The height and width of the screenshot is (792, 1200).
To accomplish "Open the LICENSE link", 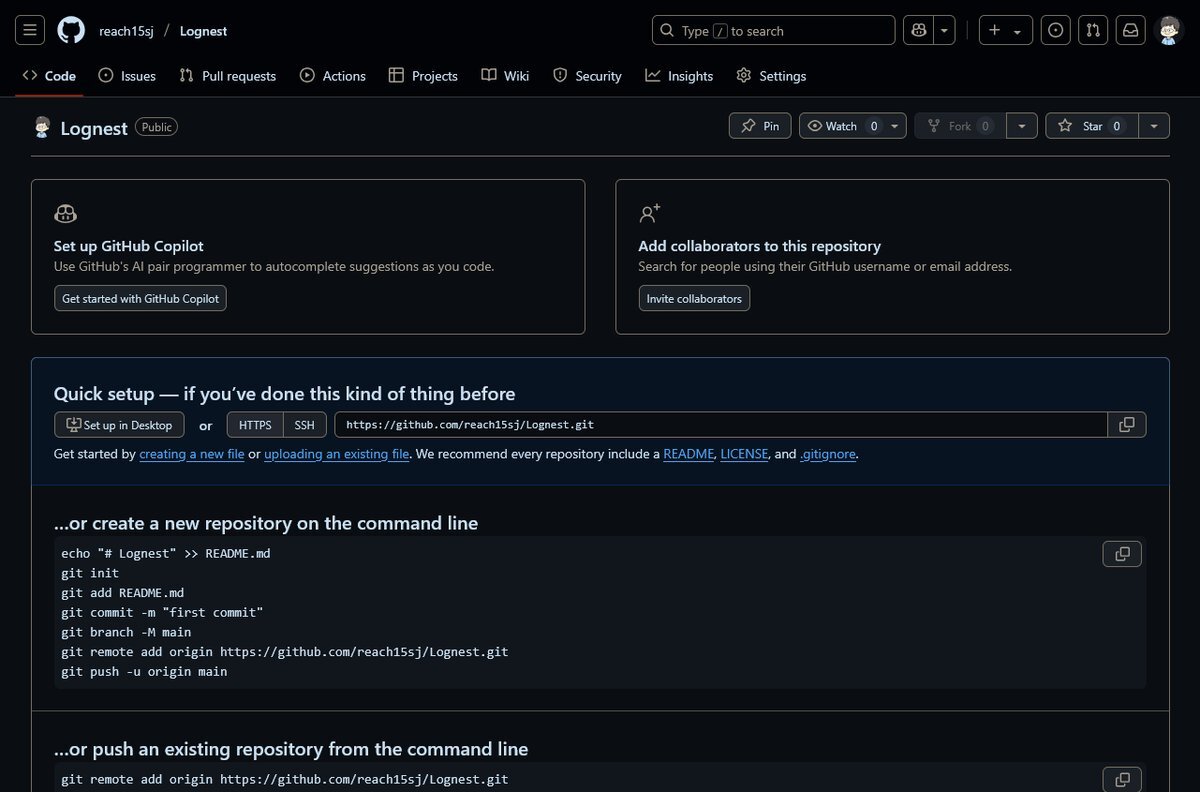I will click(x=744, y=454).
